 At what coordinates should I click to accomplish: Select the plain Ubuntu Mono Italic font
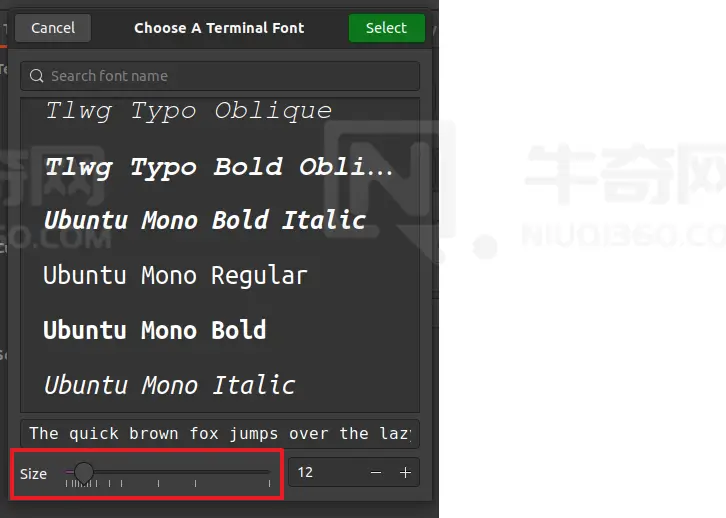click(x=220, y=385)
